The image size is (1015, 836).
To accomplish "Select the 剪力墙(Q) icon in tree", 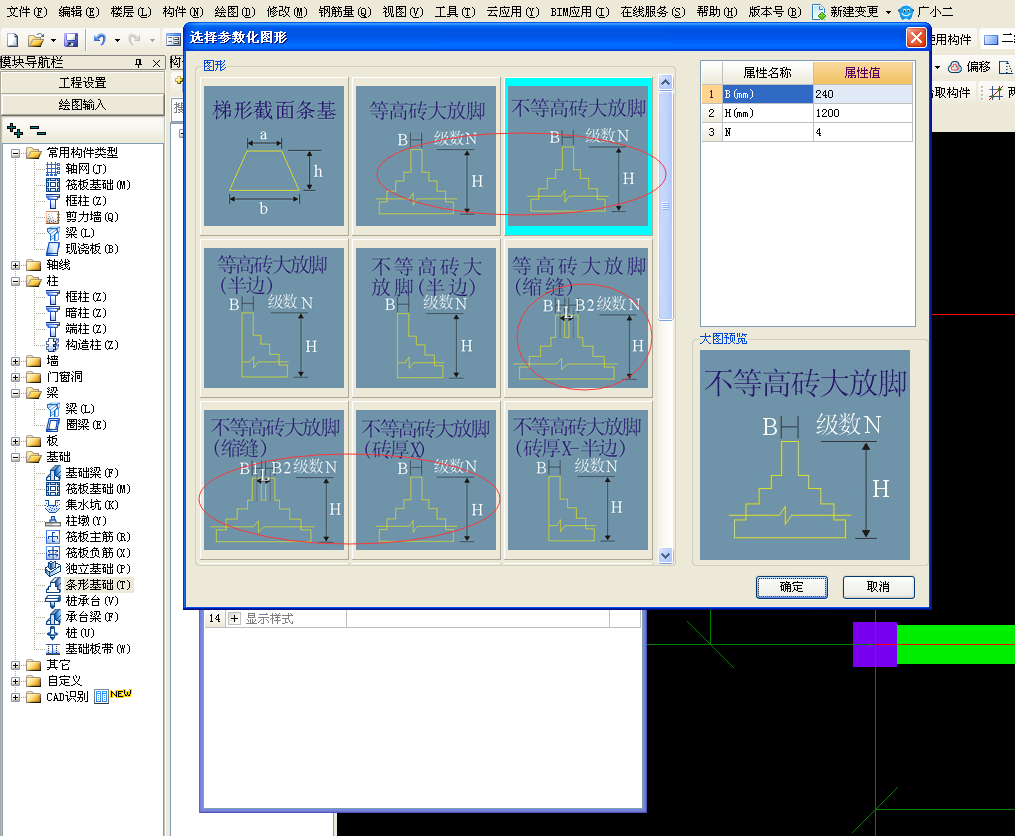I will 53,217.
